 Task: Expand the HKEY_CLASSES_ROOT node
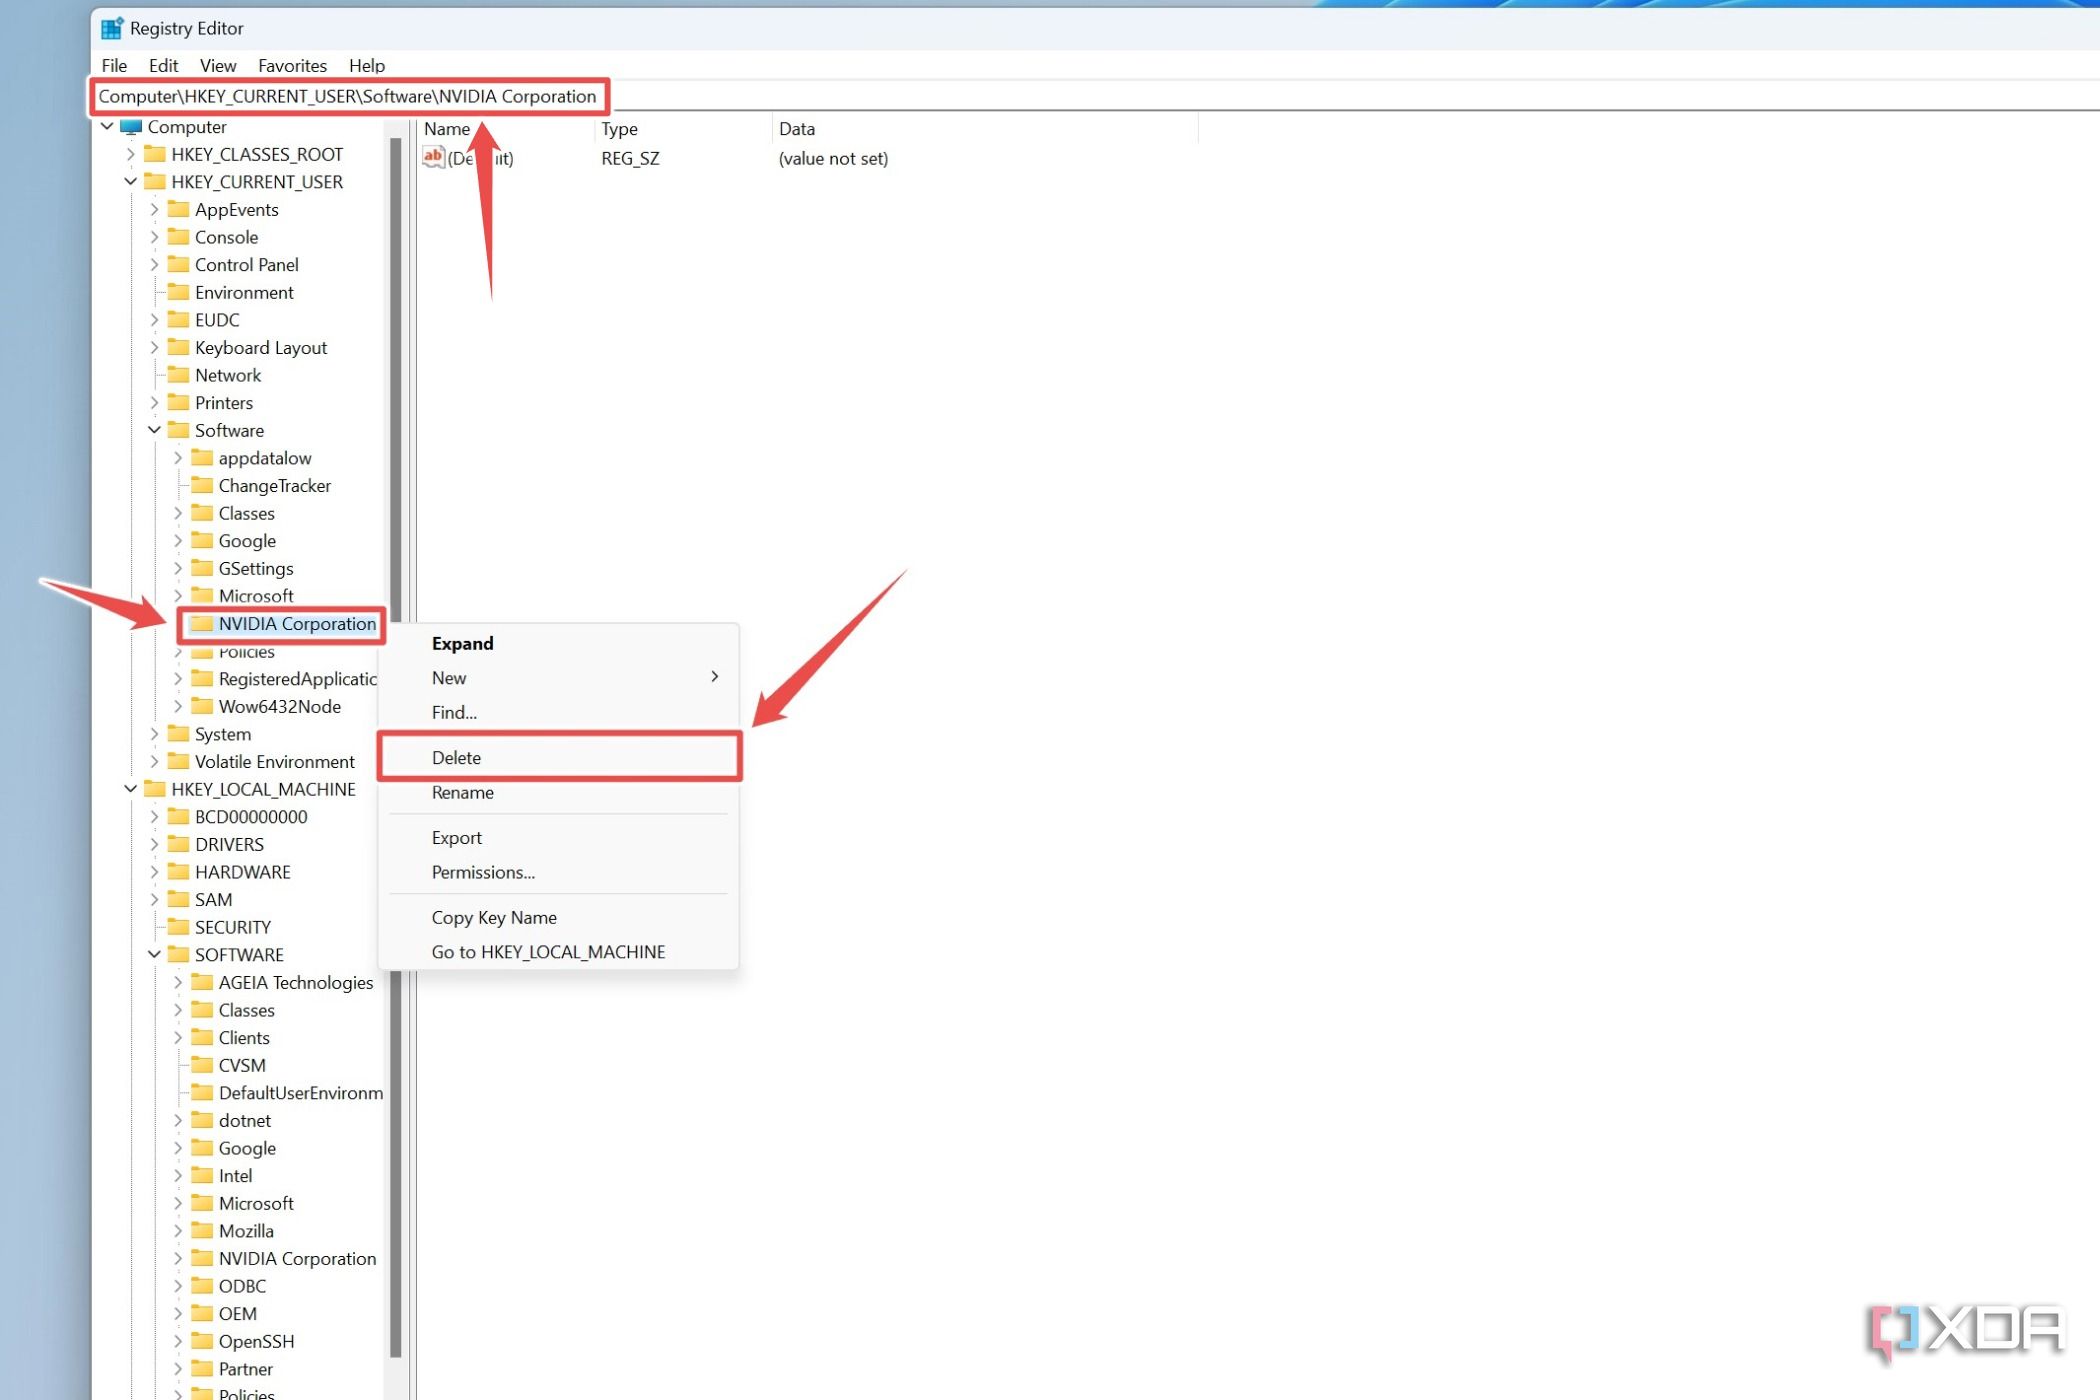(x=131, y=154)
